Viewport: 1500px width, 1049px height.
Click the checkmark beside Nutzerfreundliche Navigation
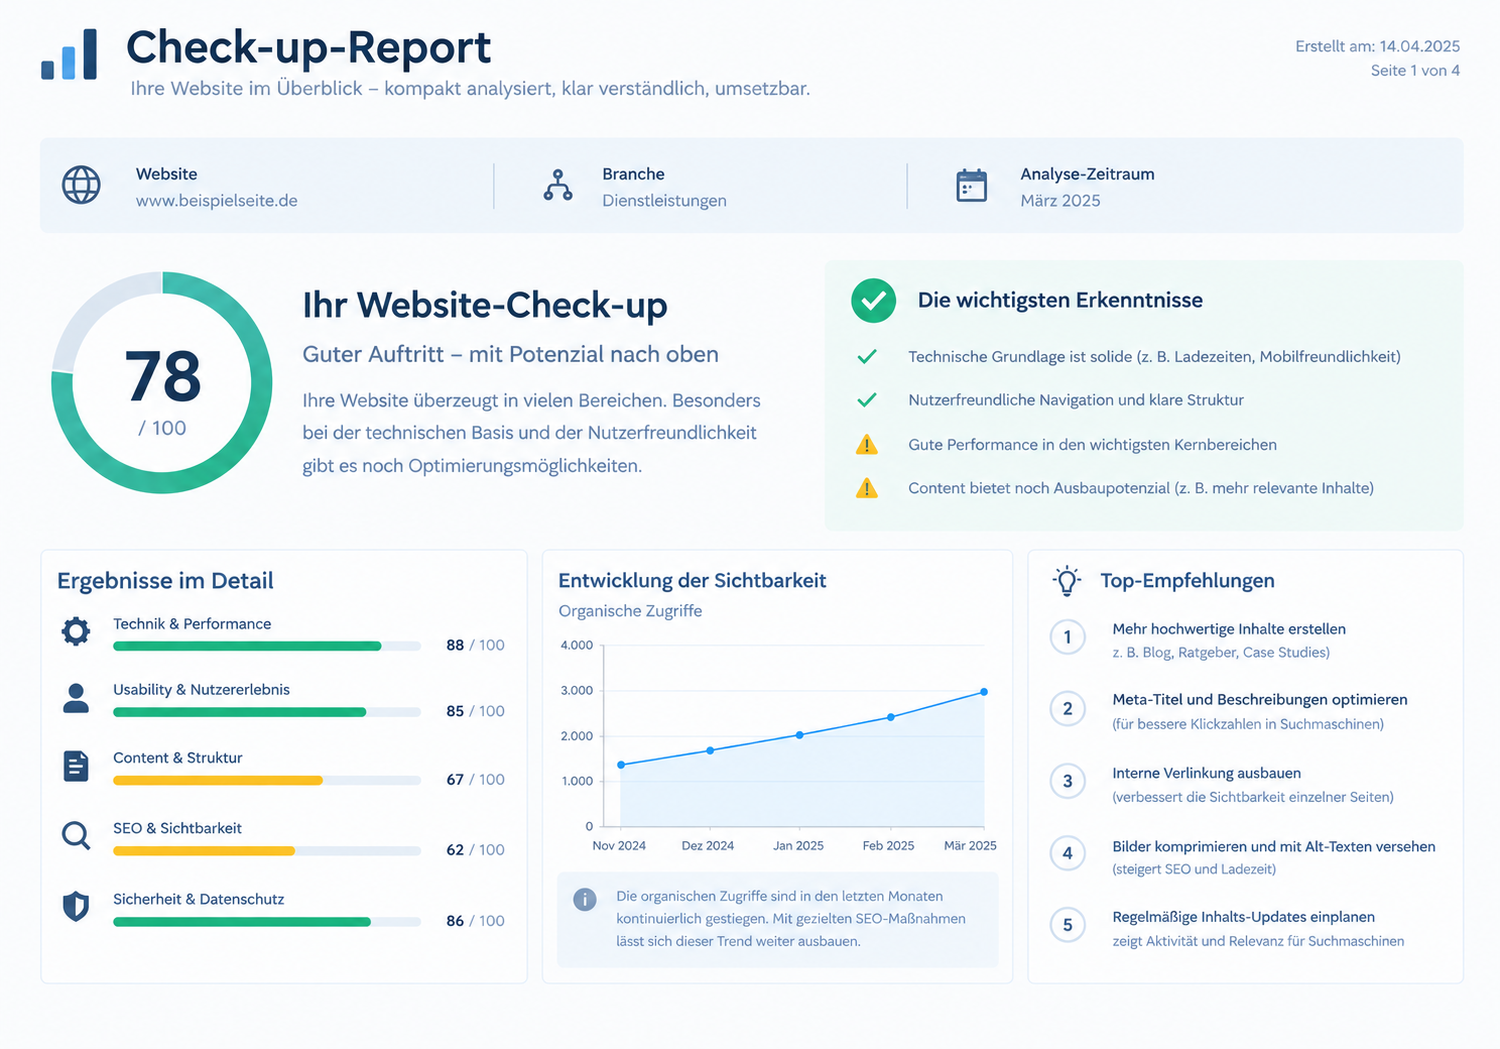point(867,400)
